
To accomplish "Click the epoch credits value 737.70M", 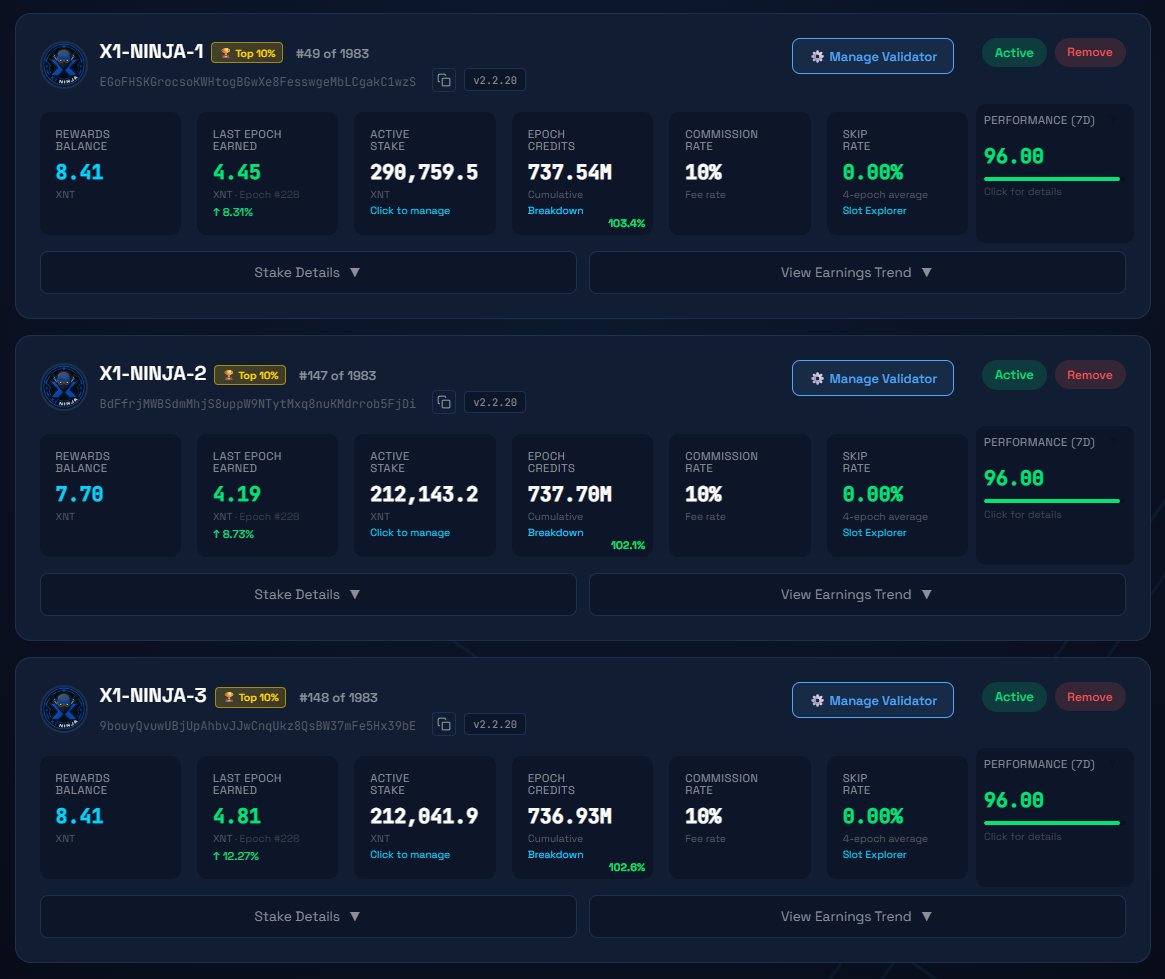I will point(570,494).
